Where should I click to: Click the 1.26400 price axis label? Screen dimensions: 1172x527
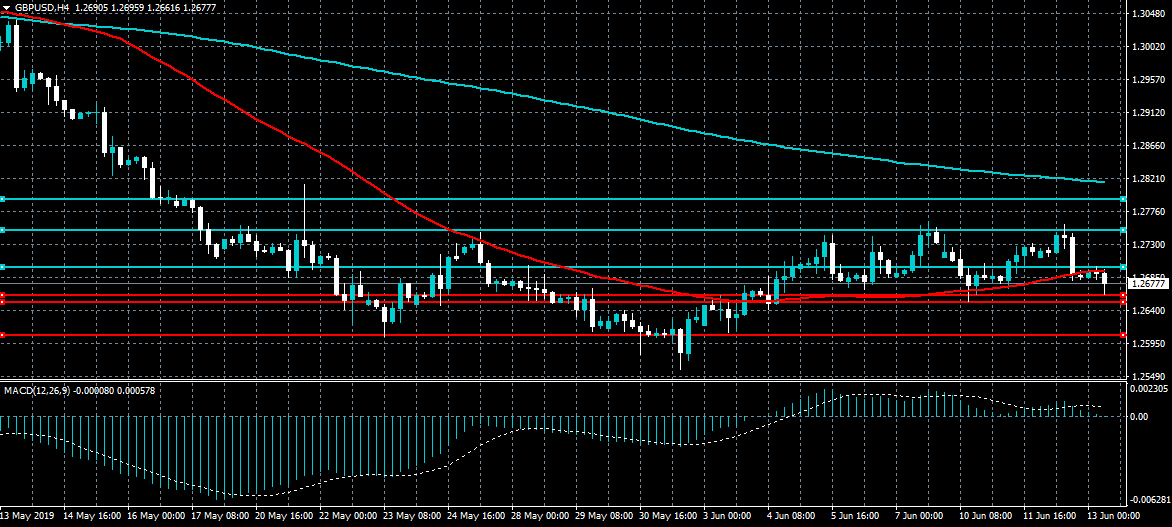[1148, 310]
